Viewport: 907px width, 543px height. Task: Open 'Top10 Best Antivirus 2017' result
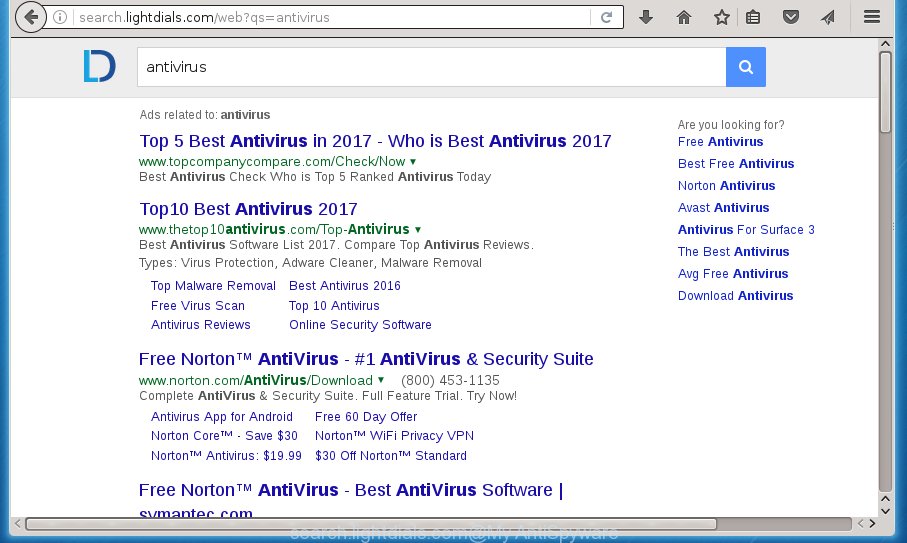(x=248, y=209)
